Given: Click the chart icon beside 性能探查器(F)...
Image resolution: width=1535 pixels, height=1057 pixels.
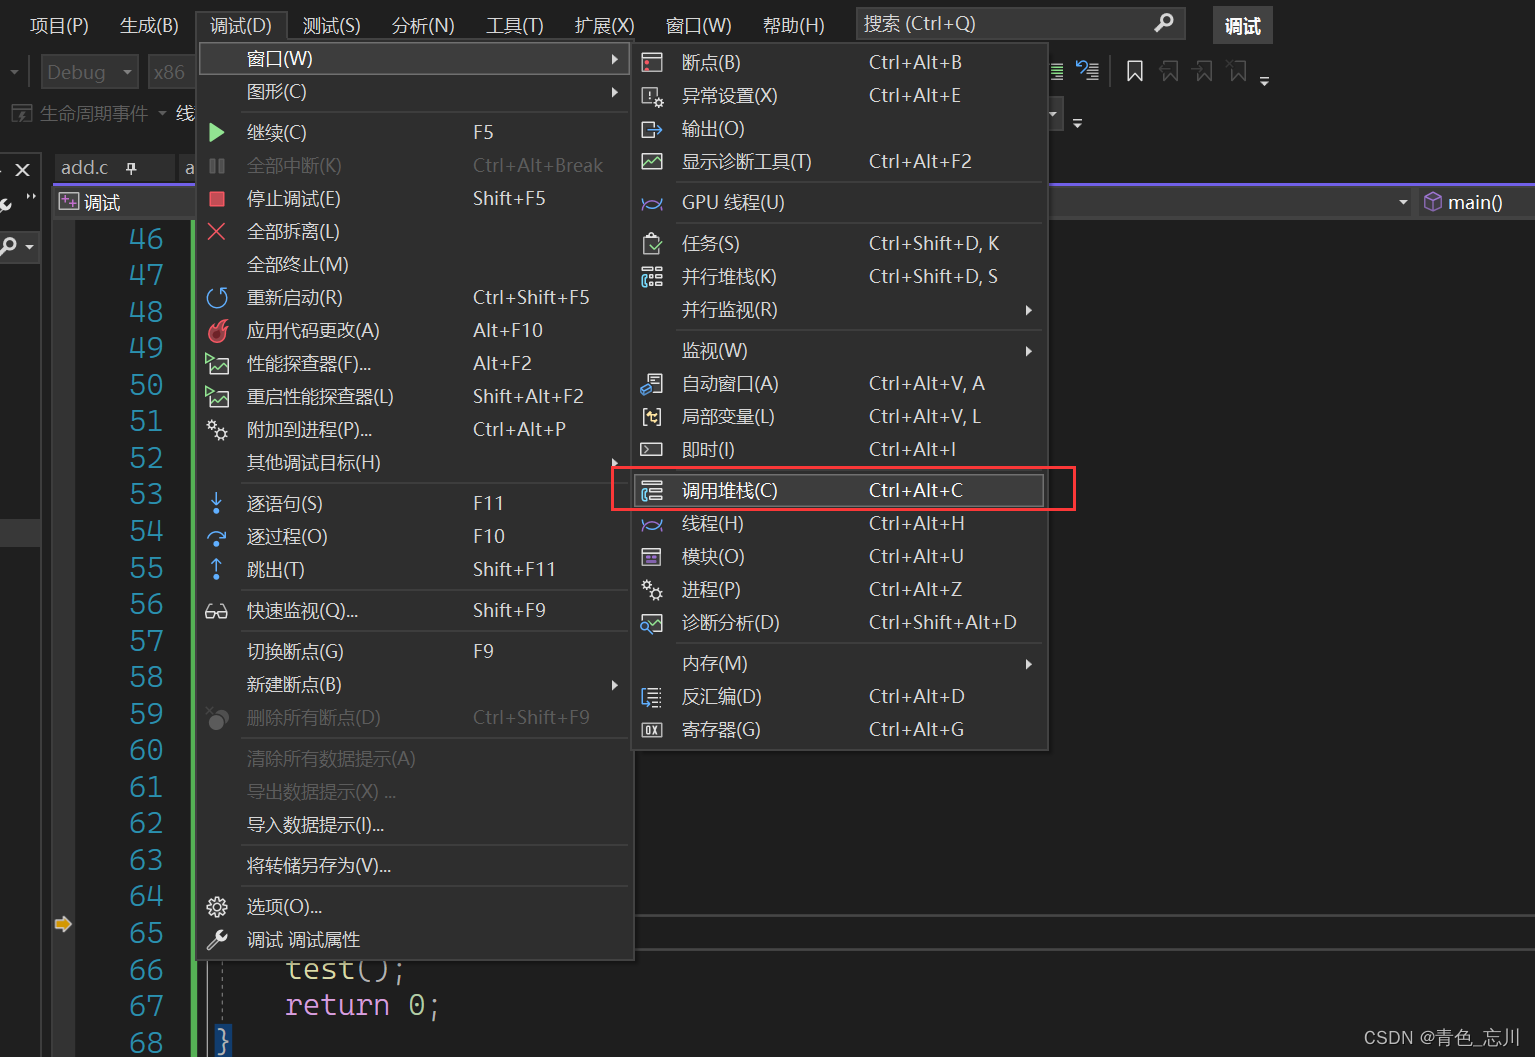Looking at the screenshot, I should point(217,363).
